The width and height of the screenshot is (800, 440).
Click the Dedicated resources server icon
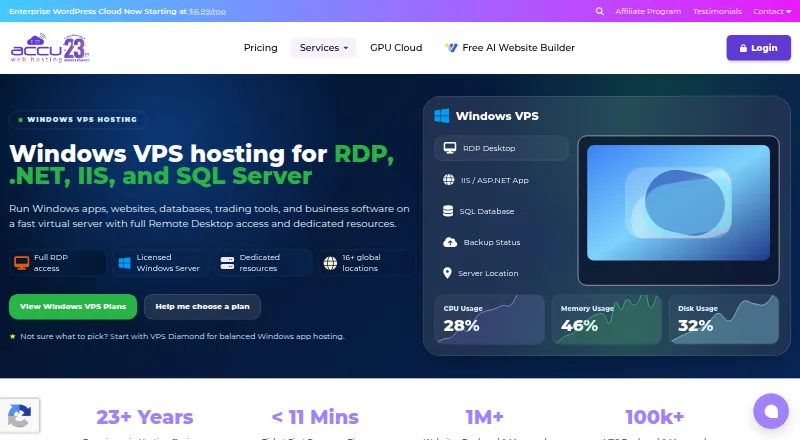point(227,263)
